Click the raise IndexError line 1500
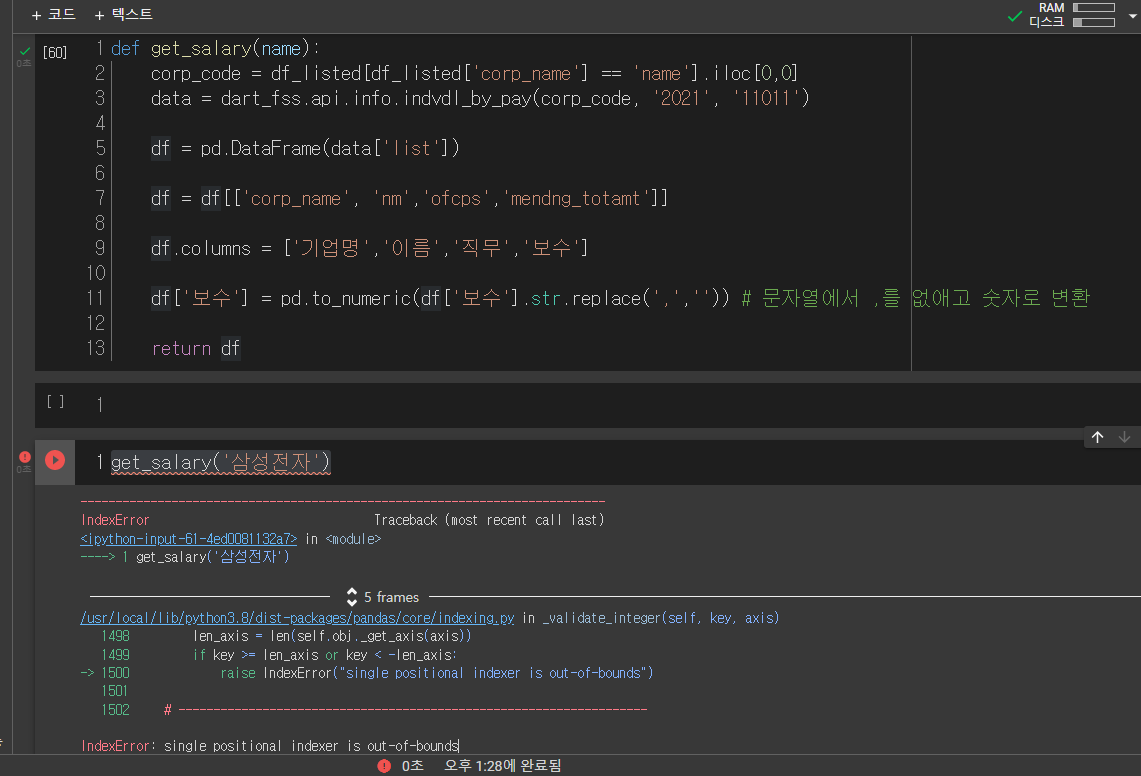Image resolution: width=1141 pixels, height=776 pixels. 437,673
